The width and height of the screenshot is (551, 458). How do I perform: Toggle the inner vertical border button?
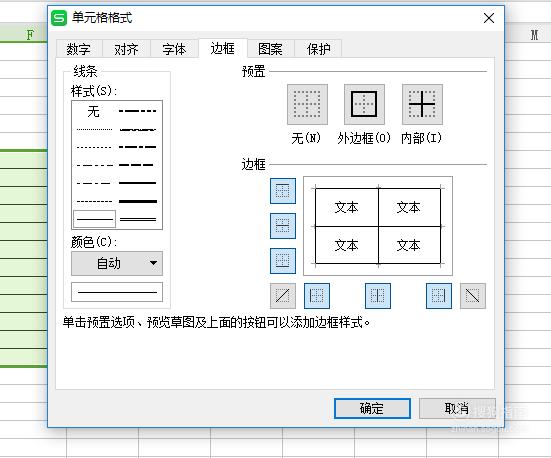point(378,296)
